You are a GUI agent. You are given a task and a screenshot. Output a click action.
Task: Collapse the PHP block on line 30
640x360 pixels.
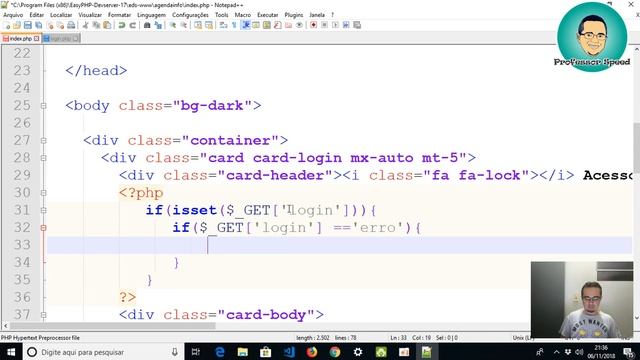pos(43,193)
